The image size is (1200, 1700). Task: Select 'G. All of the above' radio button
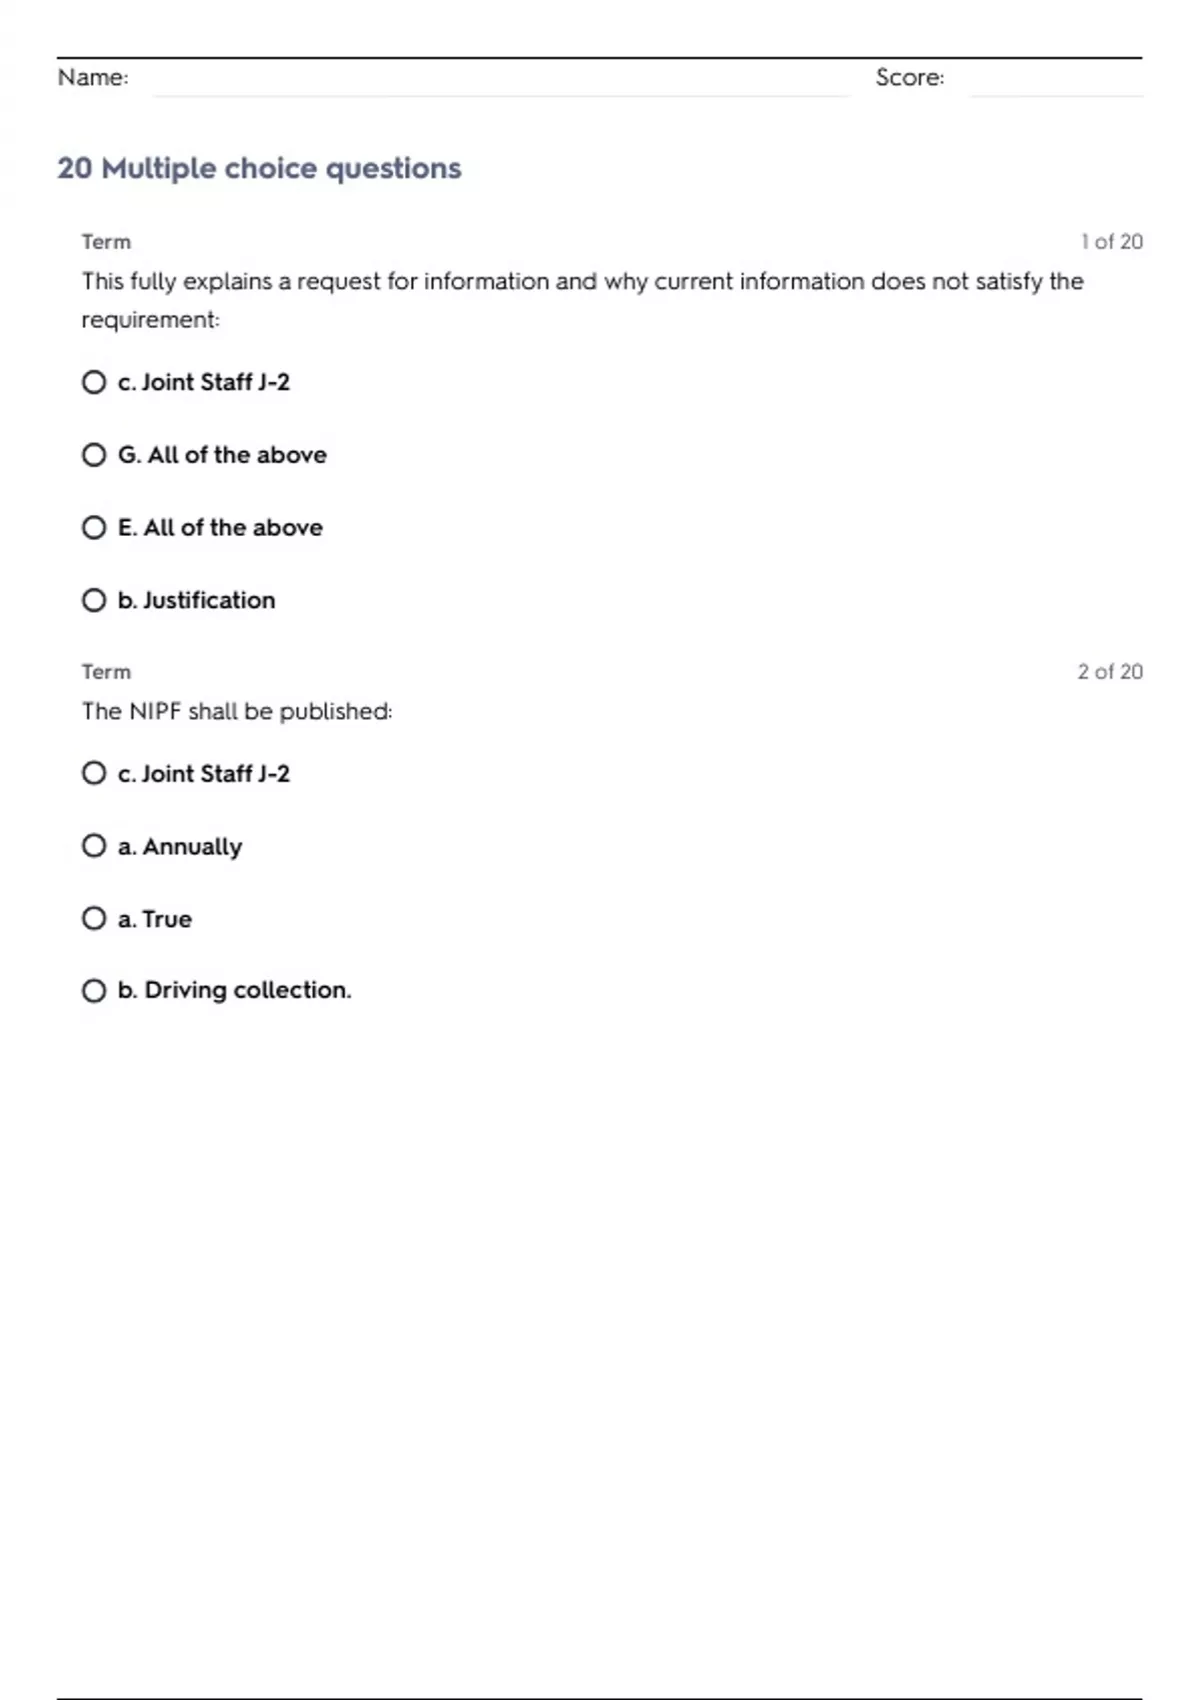point(94,455)
